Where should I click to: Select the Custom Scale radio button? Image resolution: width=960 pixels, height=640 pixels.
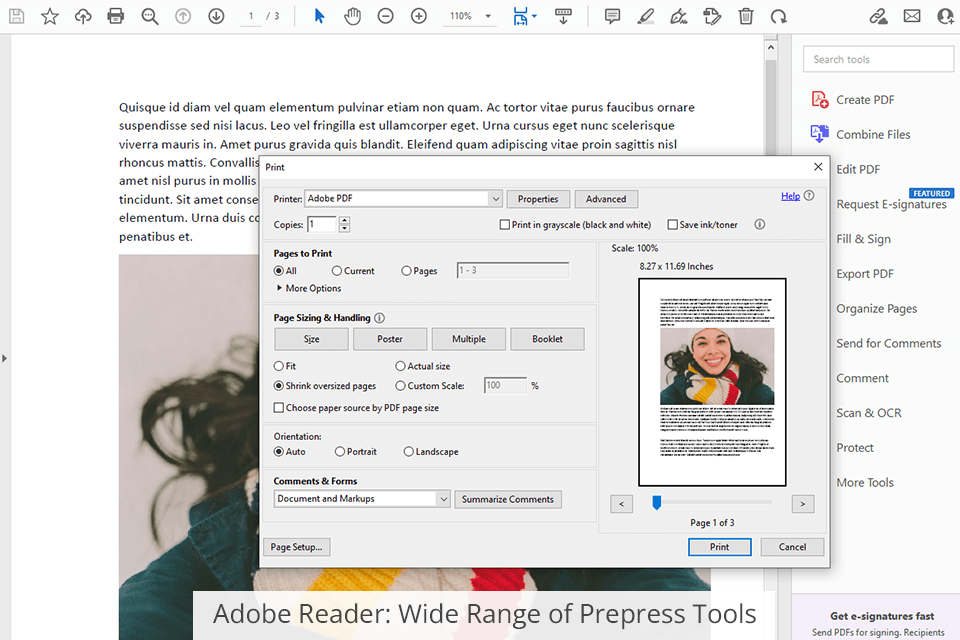pyautogui.click(x=400, y=385)
